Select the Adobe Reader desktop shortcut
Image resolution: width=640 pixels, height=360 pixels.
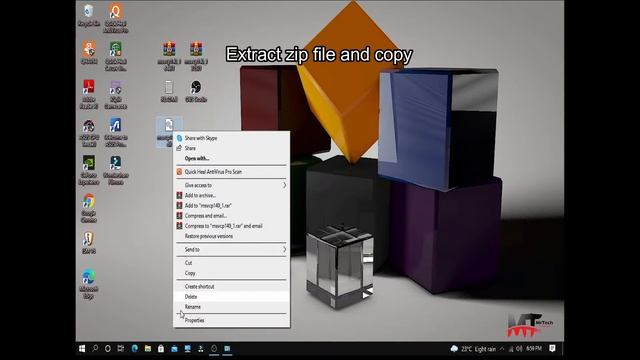(89, 94)
